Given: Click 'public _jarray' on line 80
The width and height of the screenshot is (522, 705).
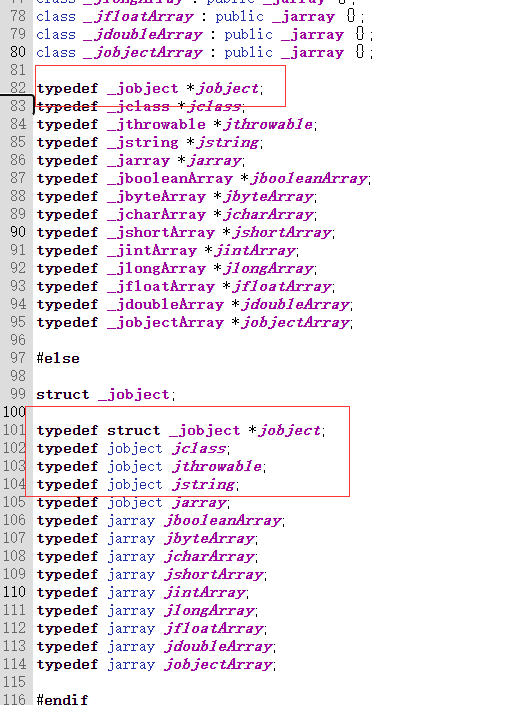Looking at the screenshot, I should coord(284,53).
